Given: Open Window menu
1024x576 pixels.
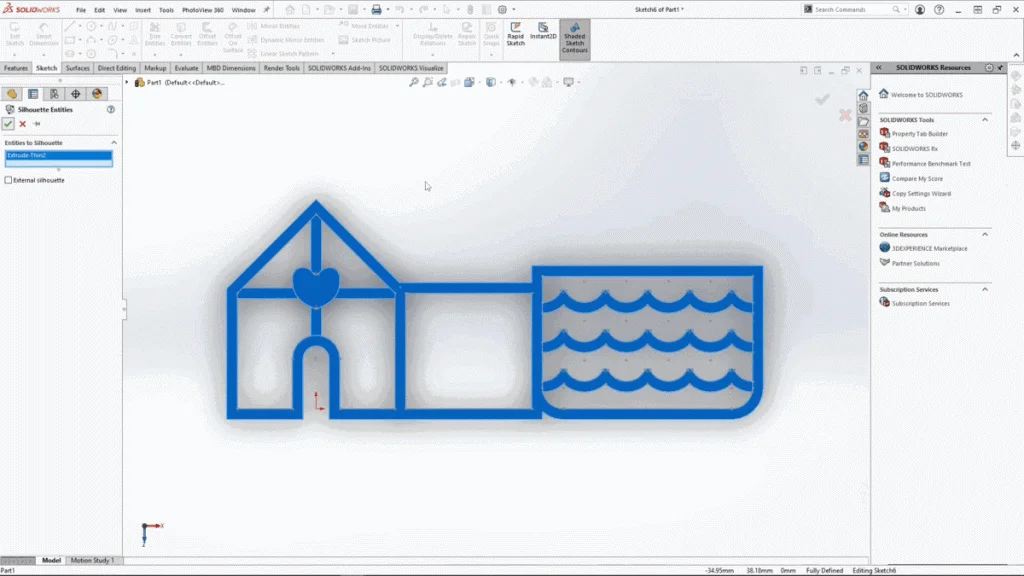Looking at the screenshot, I should tap(244, 10).
